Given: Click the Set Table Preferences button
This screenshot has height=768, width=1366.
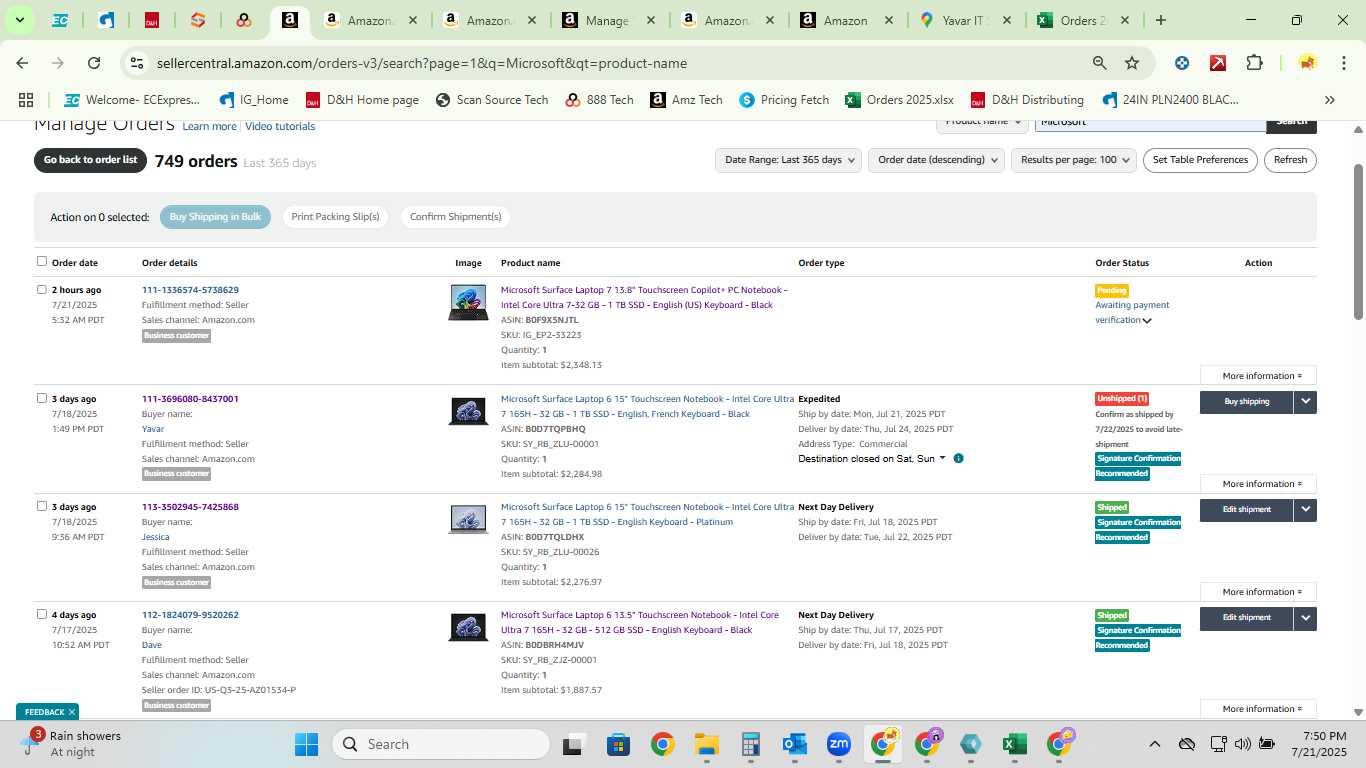Looking at the screenshot, I should (x=1200, y=160).
